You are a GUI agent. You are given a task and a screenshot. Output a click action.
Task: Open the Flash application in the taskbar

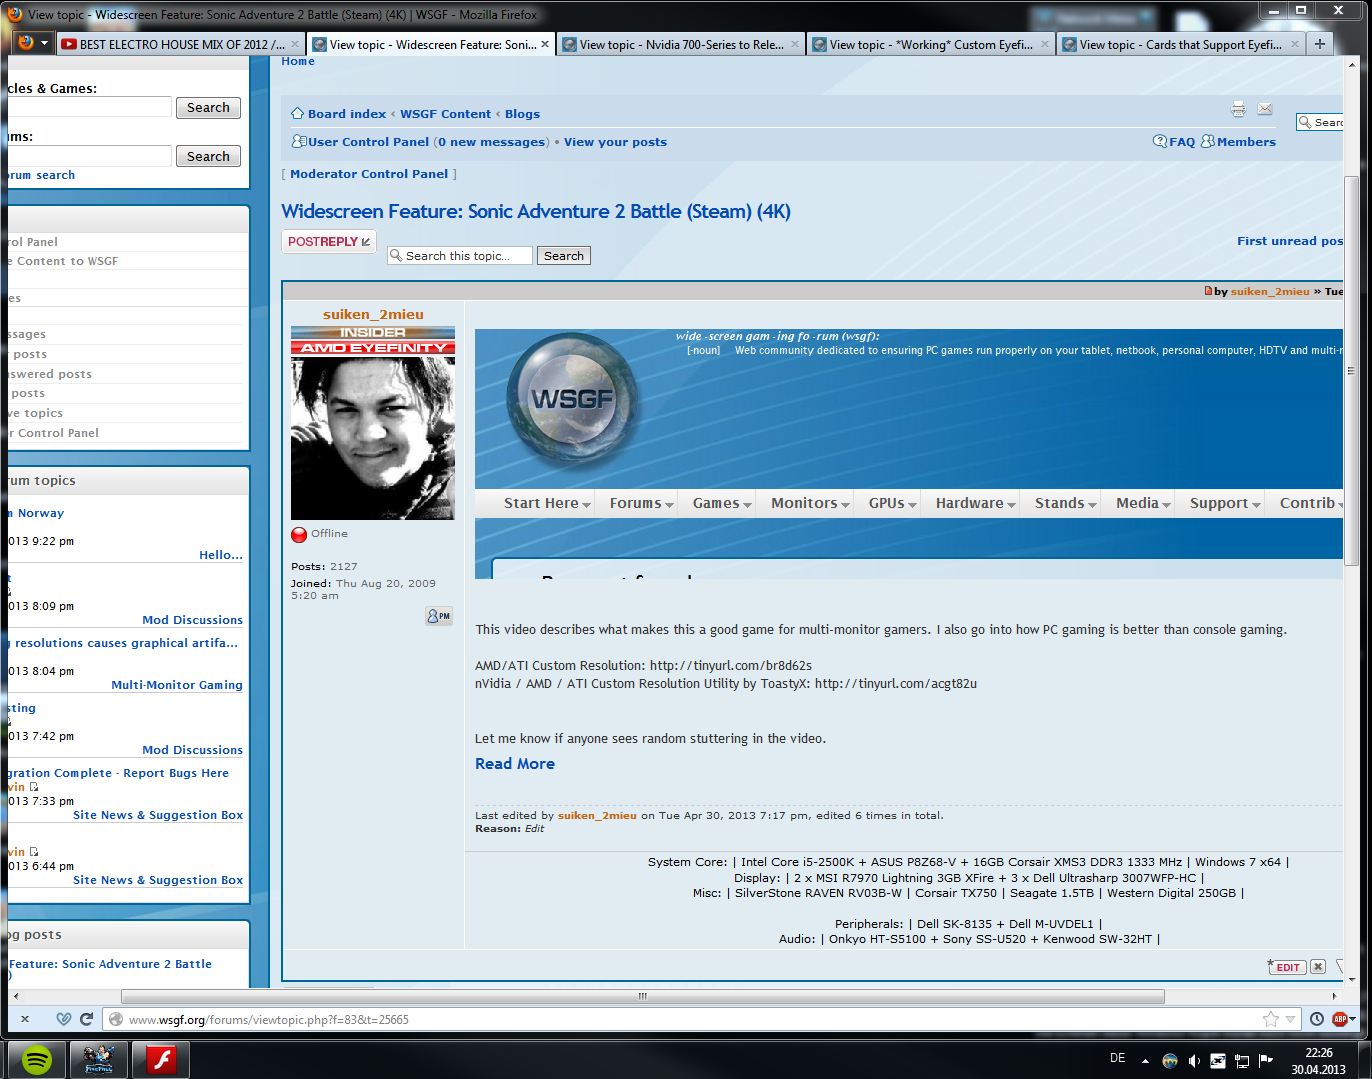tap(162, 1059)
